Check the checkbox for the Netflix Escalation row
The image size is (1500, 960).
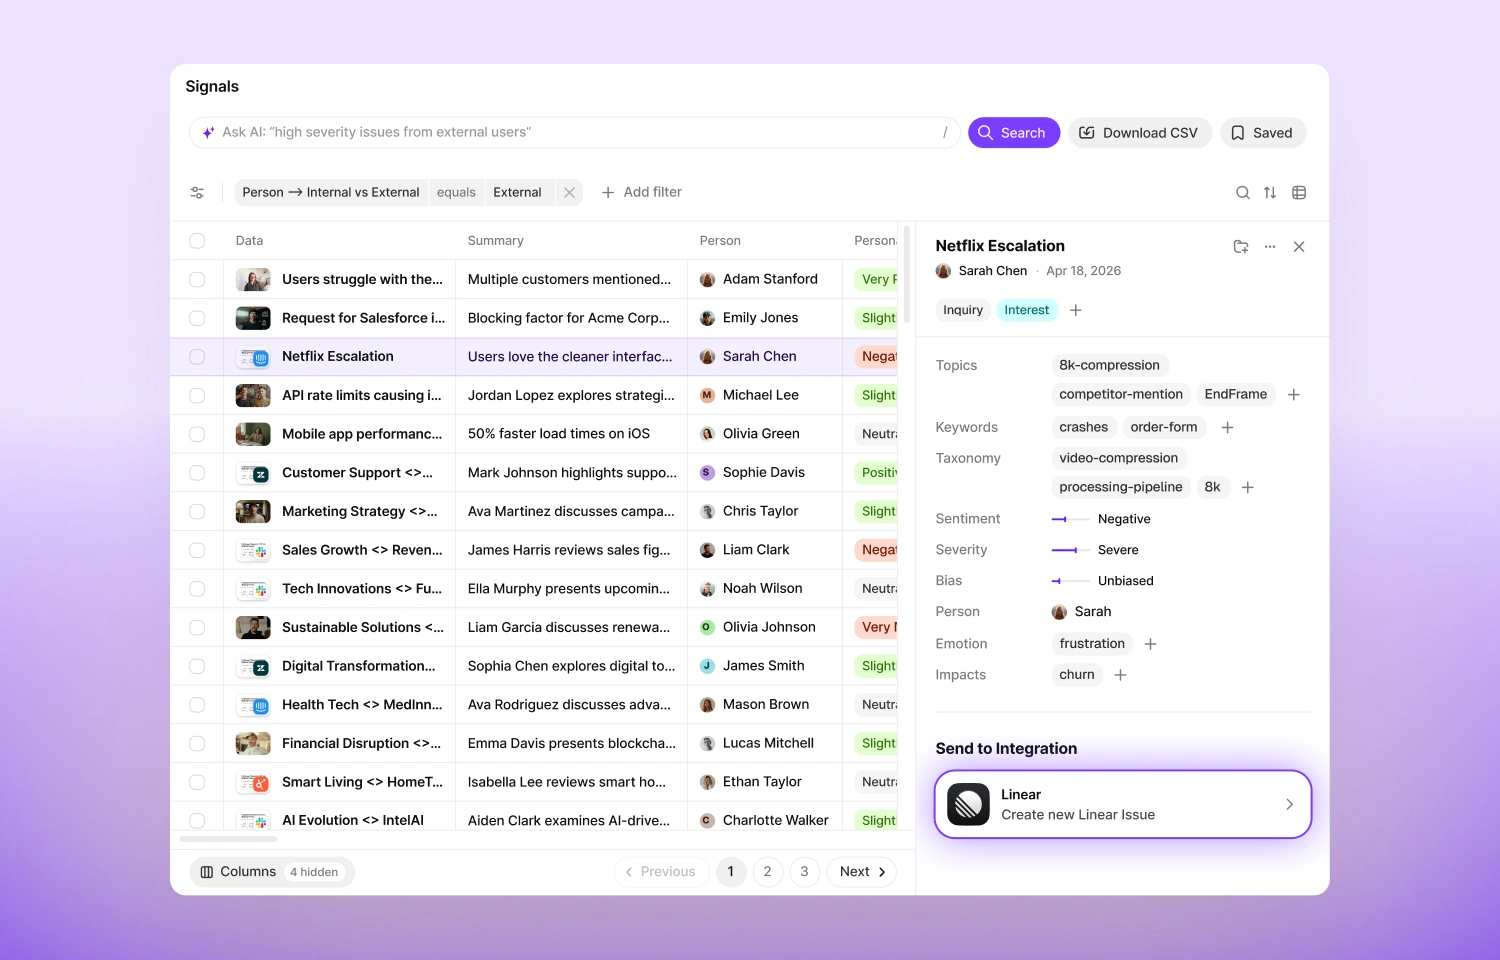197,356
